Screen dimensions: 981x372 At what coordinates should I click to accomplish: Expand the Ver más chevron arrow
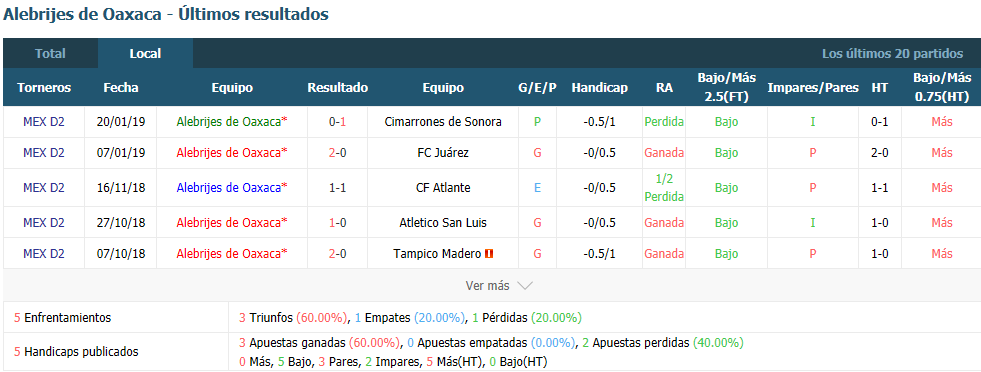point(525,286)
